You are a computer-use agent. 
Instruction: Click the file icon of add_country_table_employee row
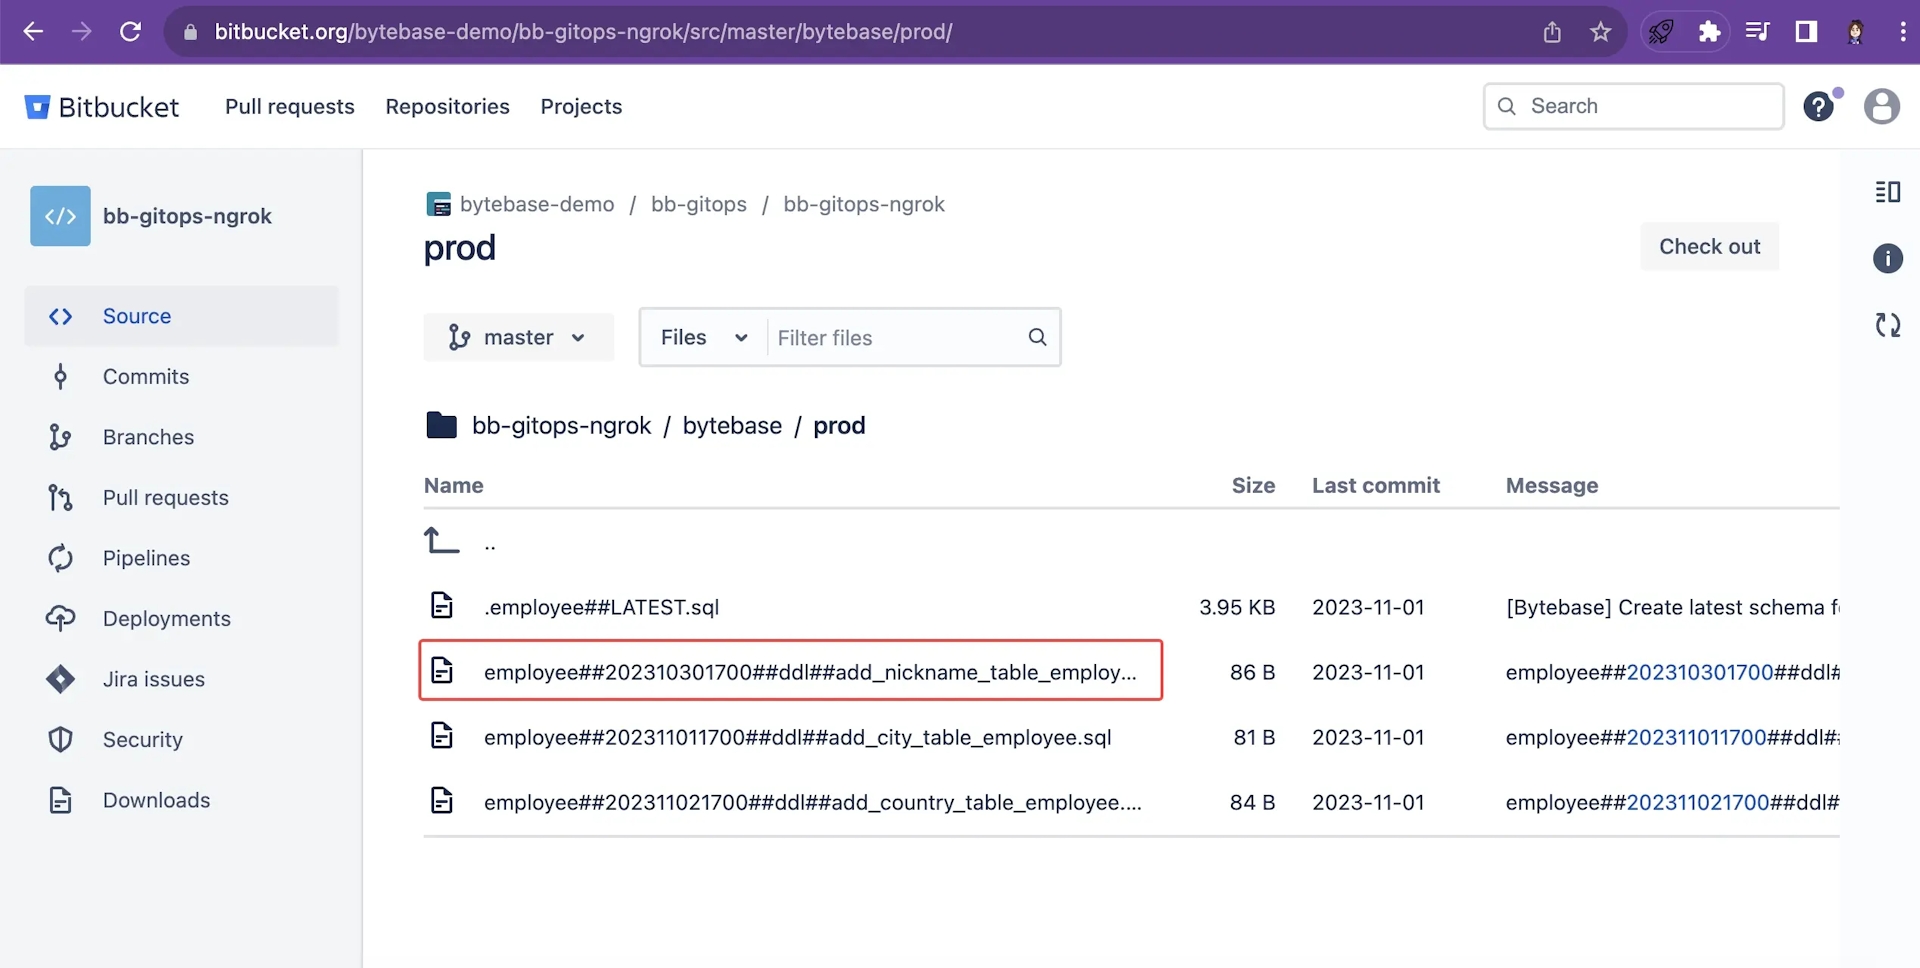pyautogui.click(x=442, y=801)
